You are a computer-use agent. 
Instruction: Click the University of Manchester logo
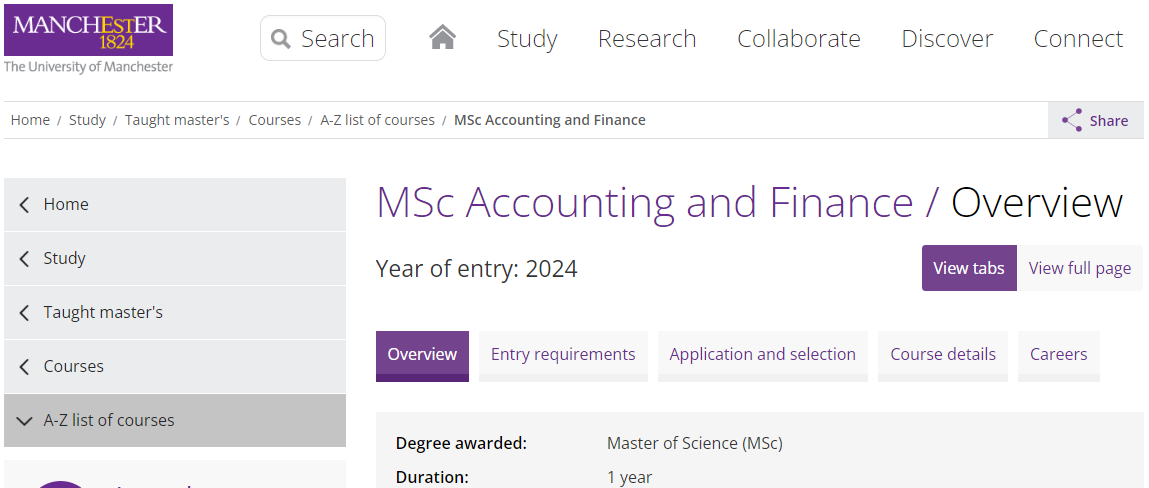(89, 39)
